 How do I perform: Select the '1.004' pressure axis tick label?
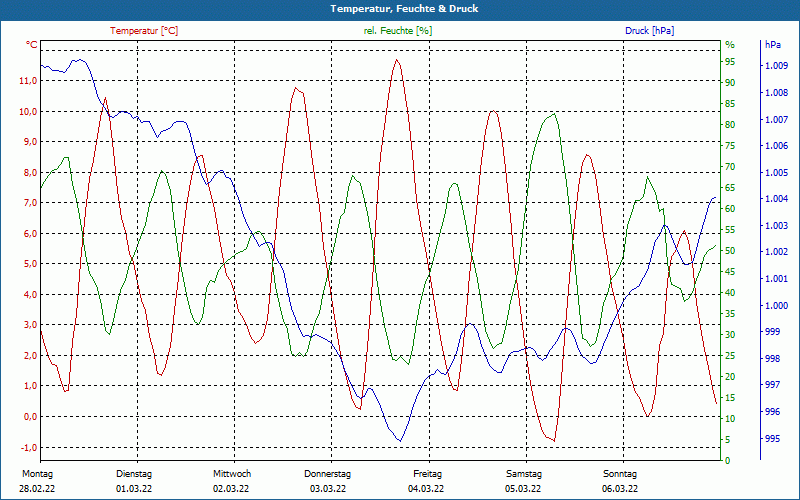tap(777, 198)
